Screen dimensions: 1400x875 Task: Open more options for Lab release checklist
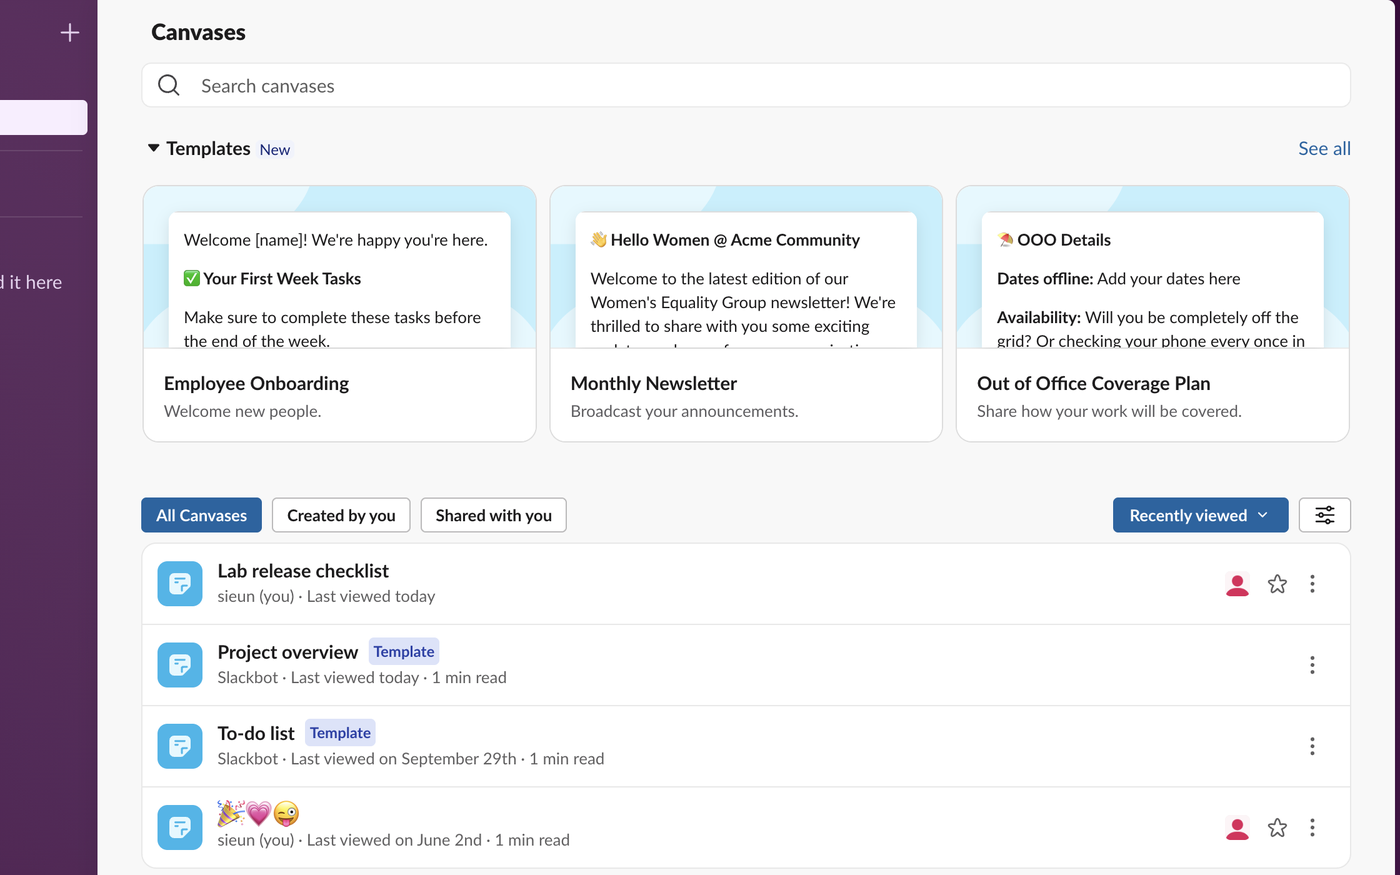point(1312,584)
